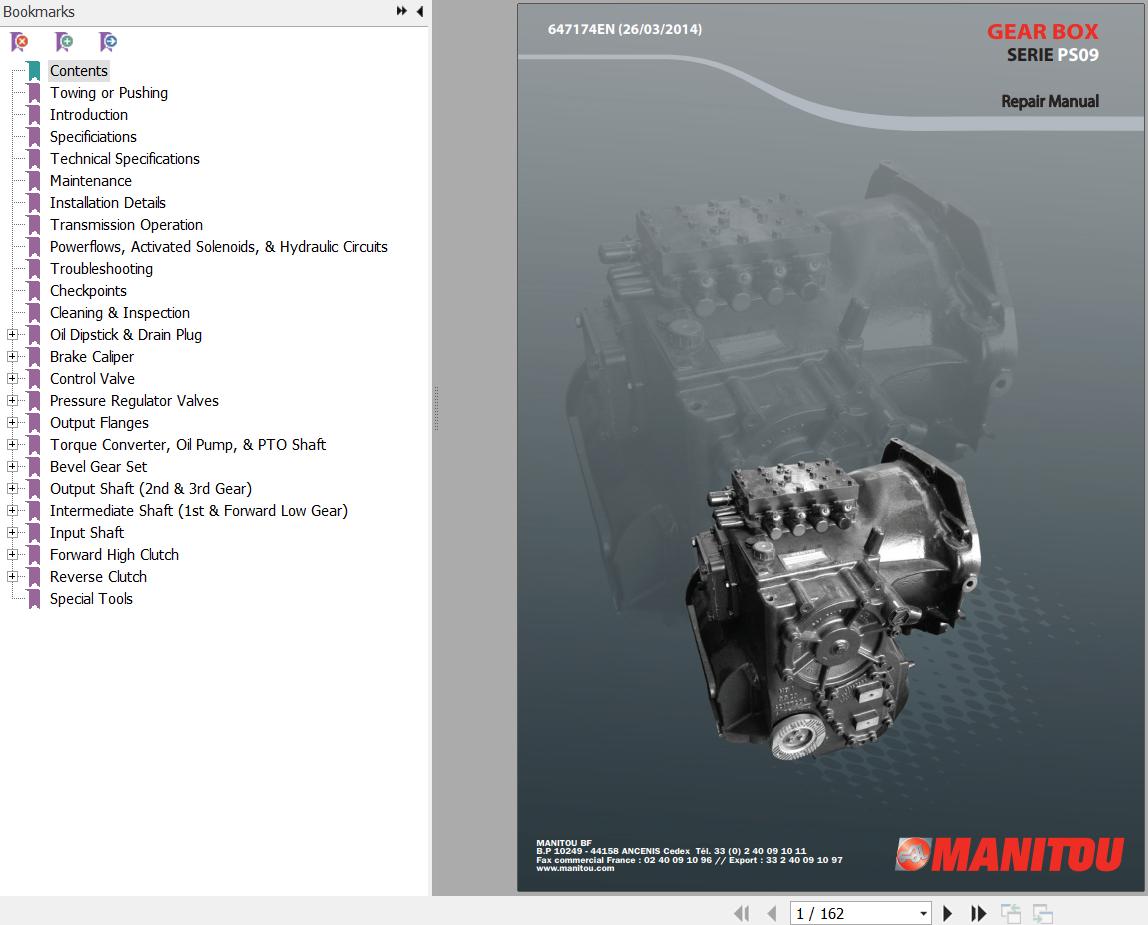
Task: Expand the Reverse Clutch bookmark
Action: point(12,576)
